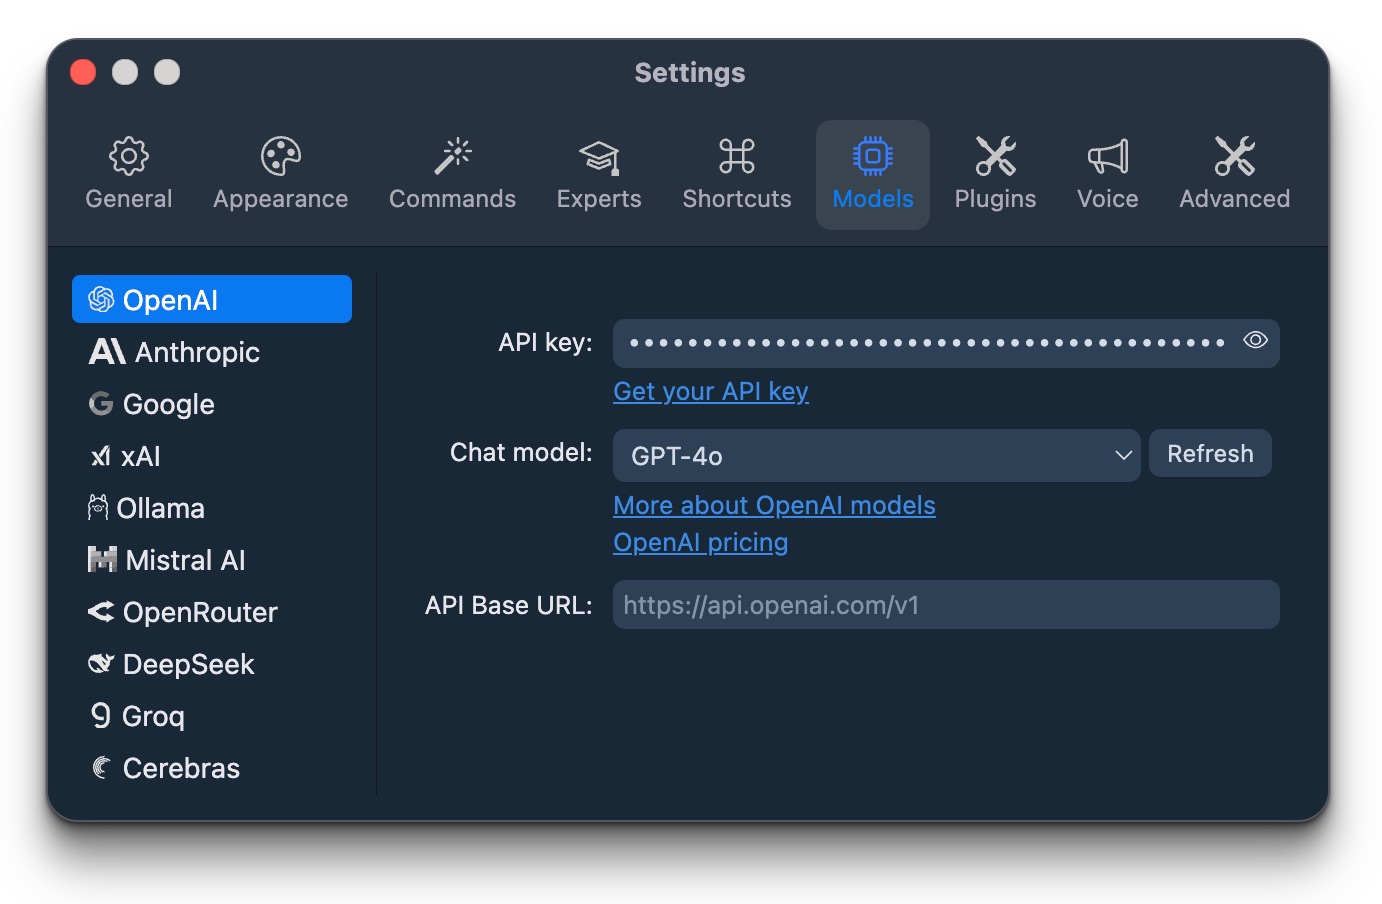Refresh the chat model list
The image size is (1382, 904).
coord(1210,453)
